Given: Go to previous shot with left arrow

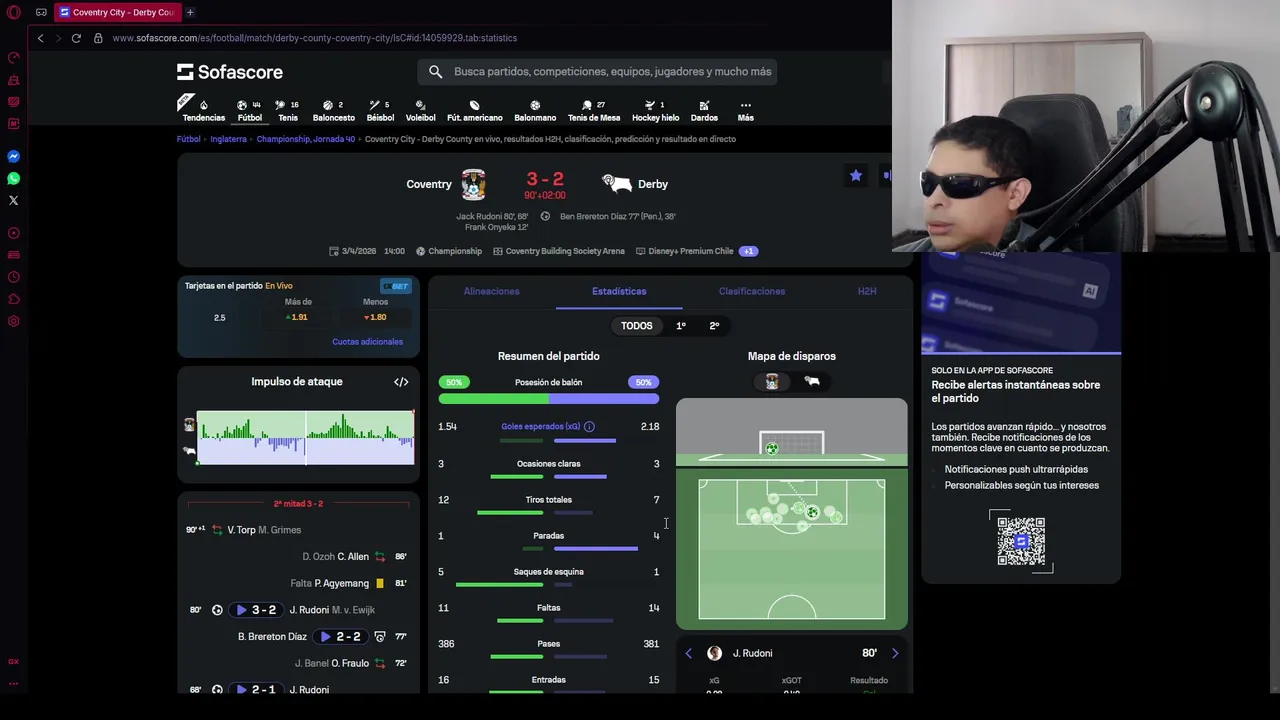Looking at the screenshot, I should (688, 653).
